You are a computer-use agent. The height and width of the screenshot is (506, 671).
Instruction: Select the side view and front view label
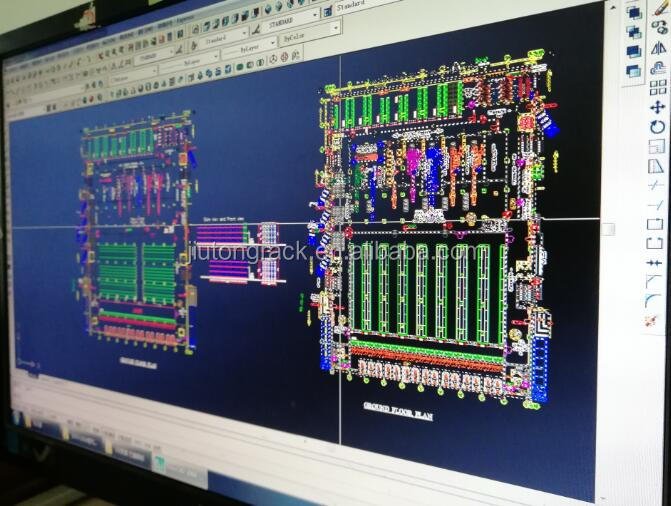[x=224, y=219]
